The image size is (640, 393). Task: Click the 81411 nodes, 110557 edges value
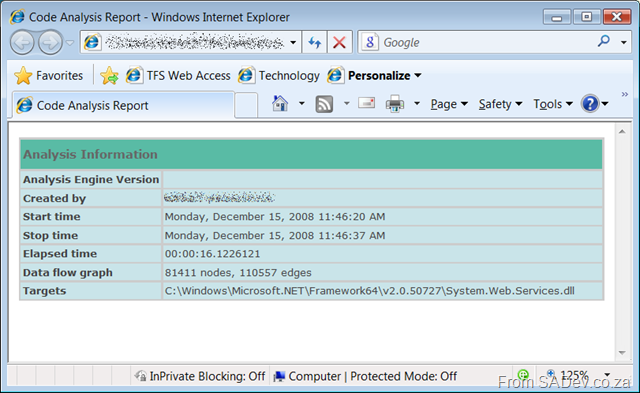[238, 273]
